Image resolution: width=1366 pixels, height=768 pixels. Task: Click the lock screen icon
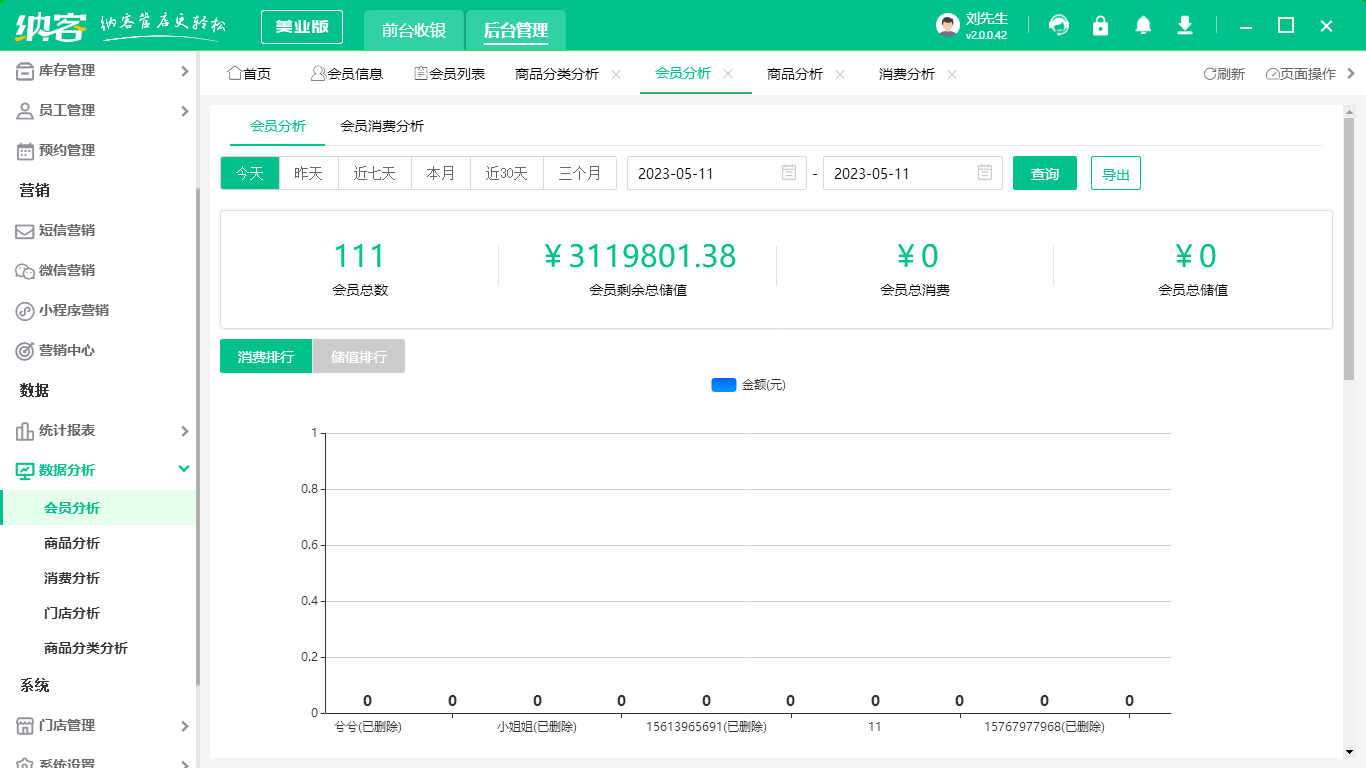1101,26
